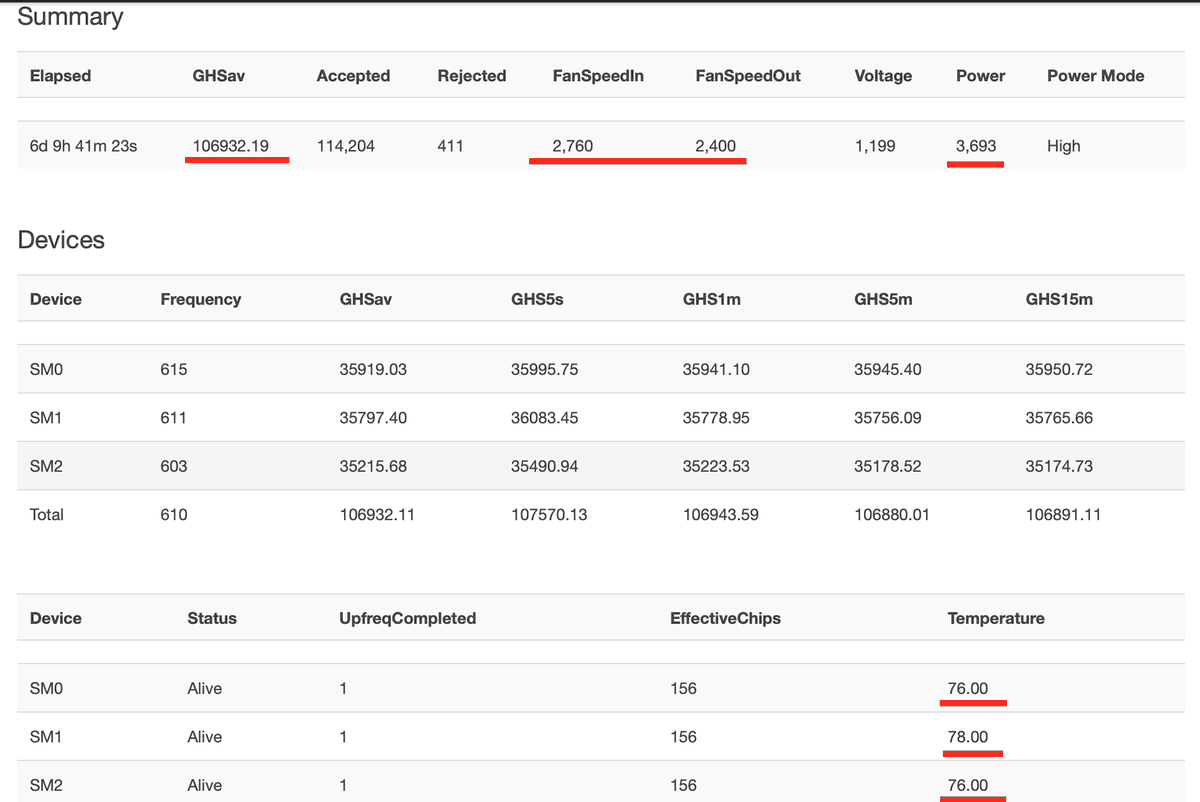The height and width of the screenshot is (802, 1200).
Task: Select accepted count 114,204
Action: (x=346, y=146)
